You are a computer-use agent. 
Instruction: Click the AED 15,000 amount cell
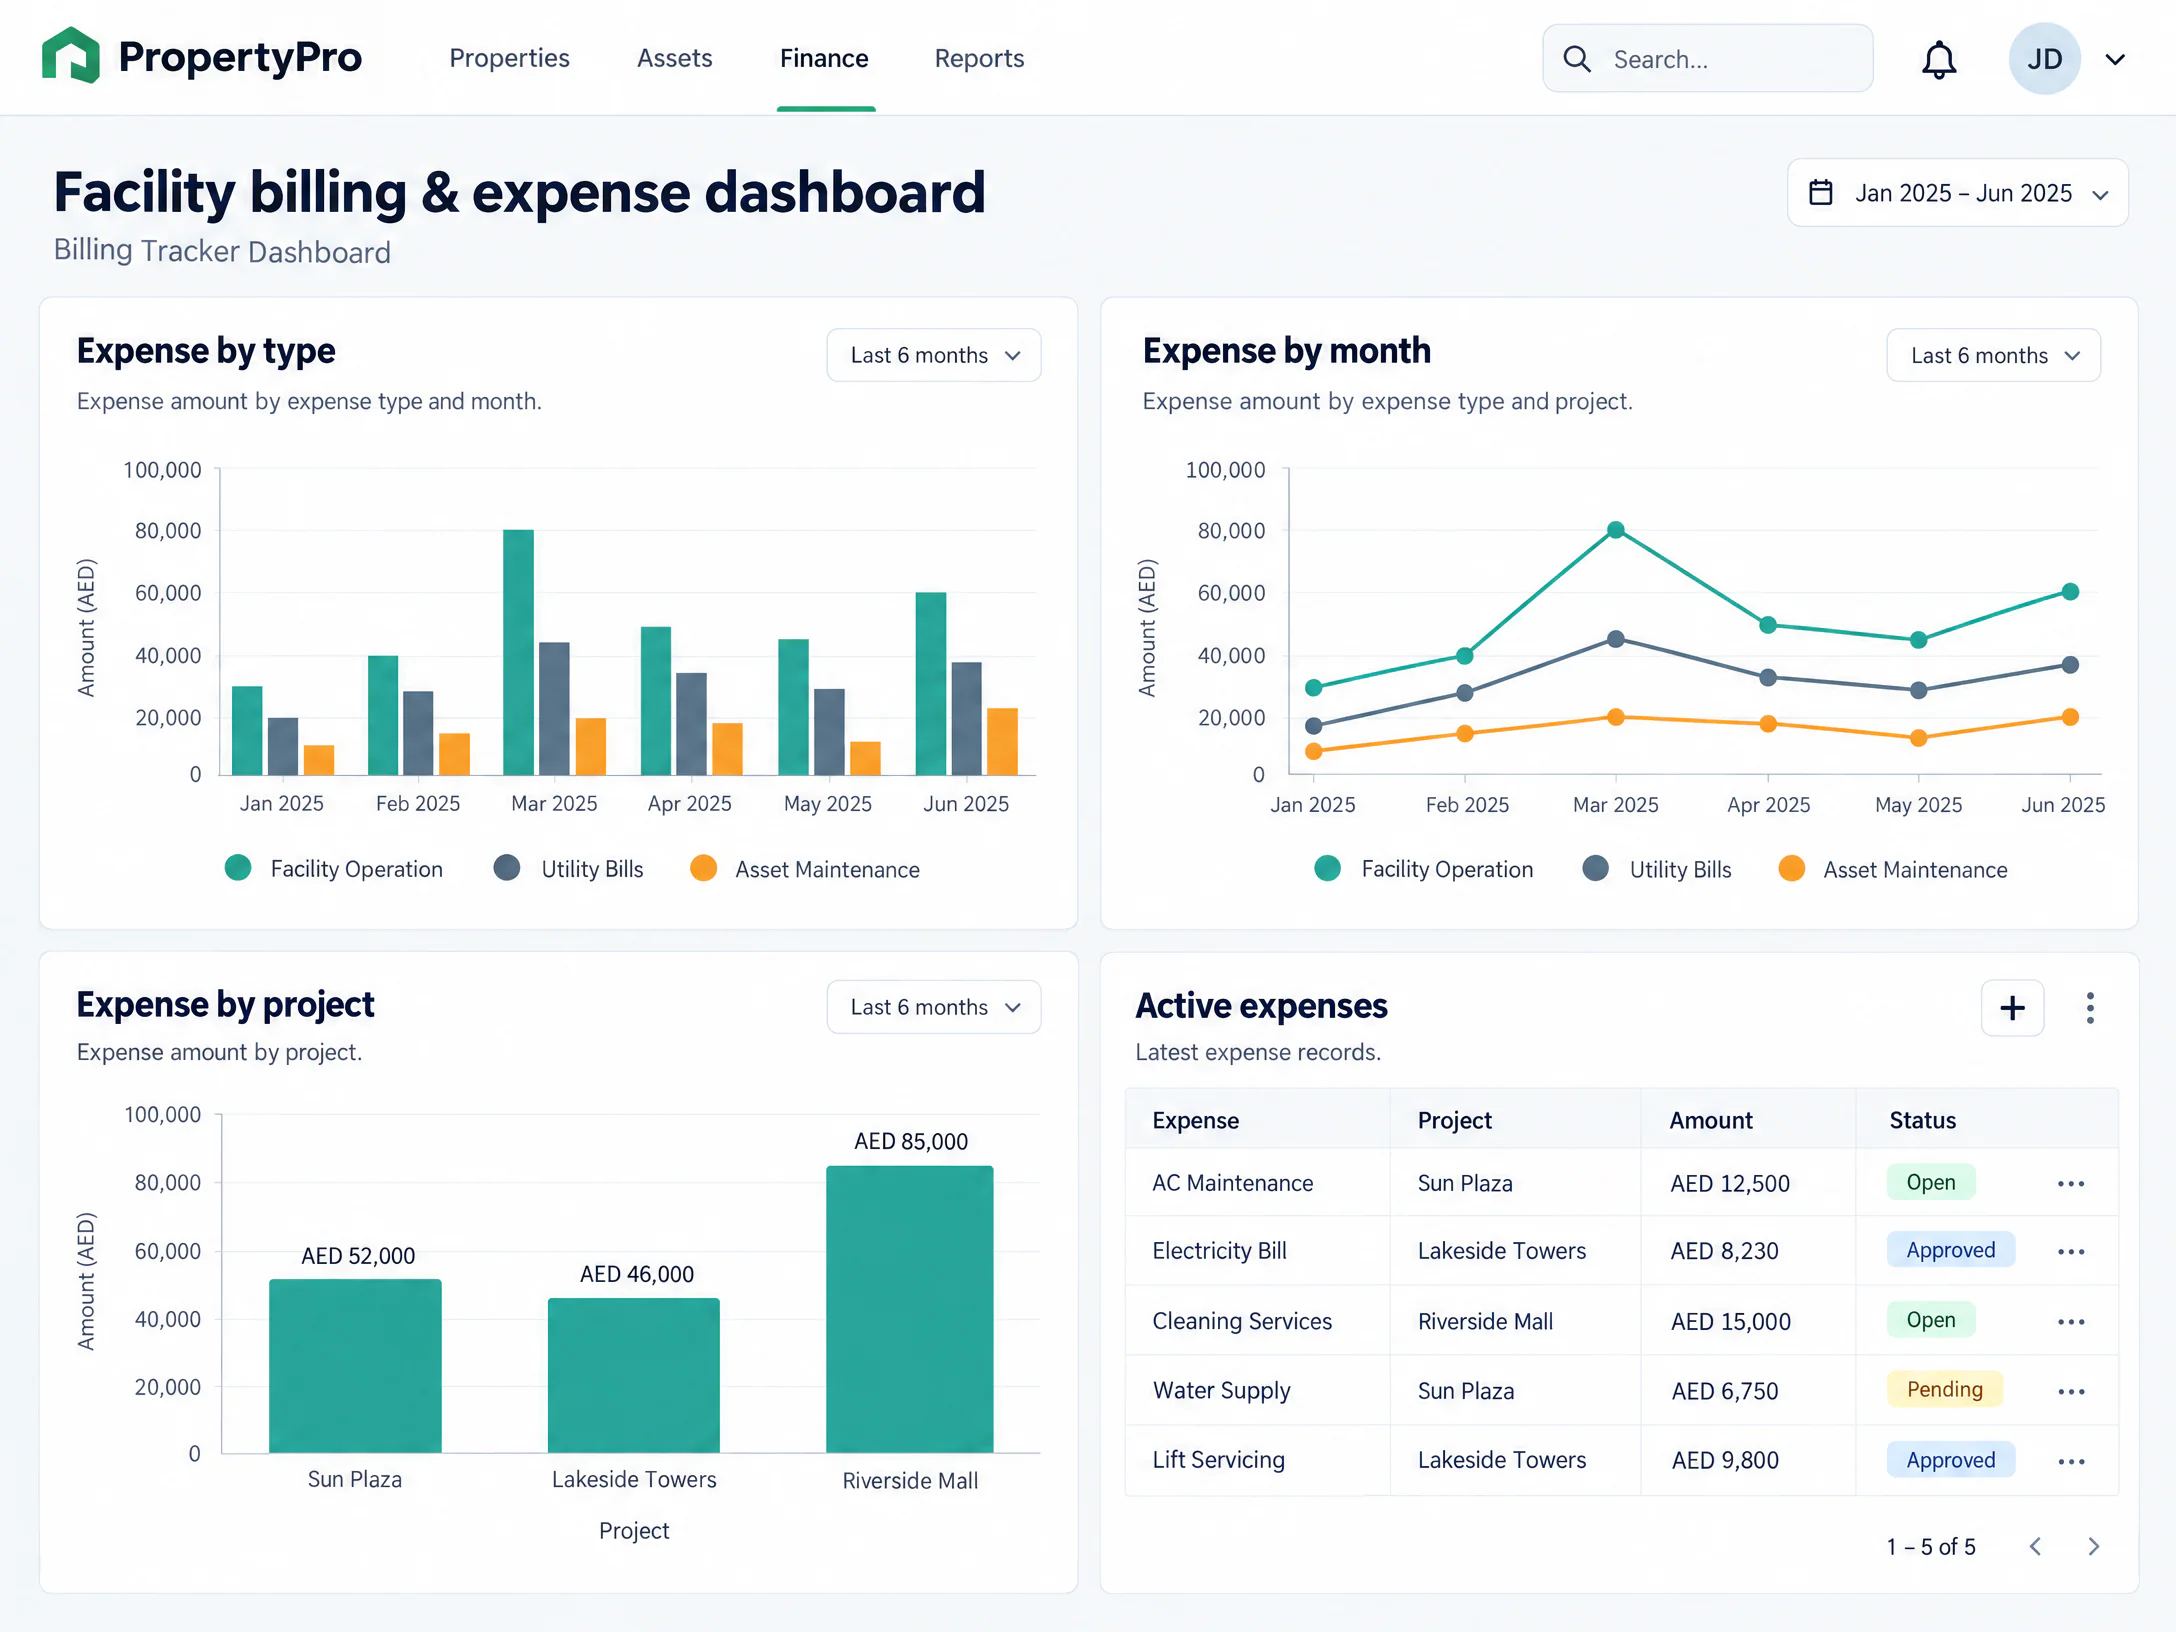(x=1730, y=1322)
